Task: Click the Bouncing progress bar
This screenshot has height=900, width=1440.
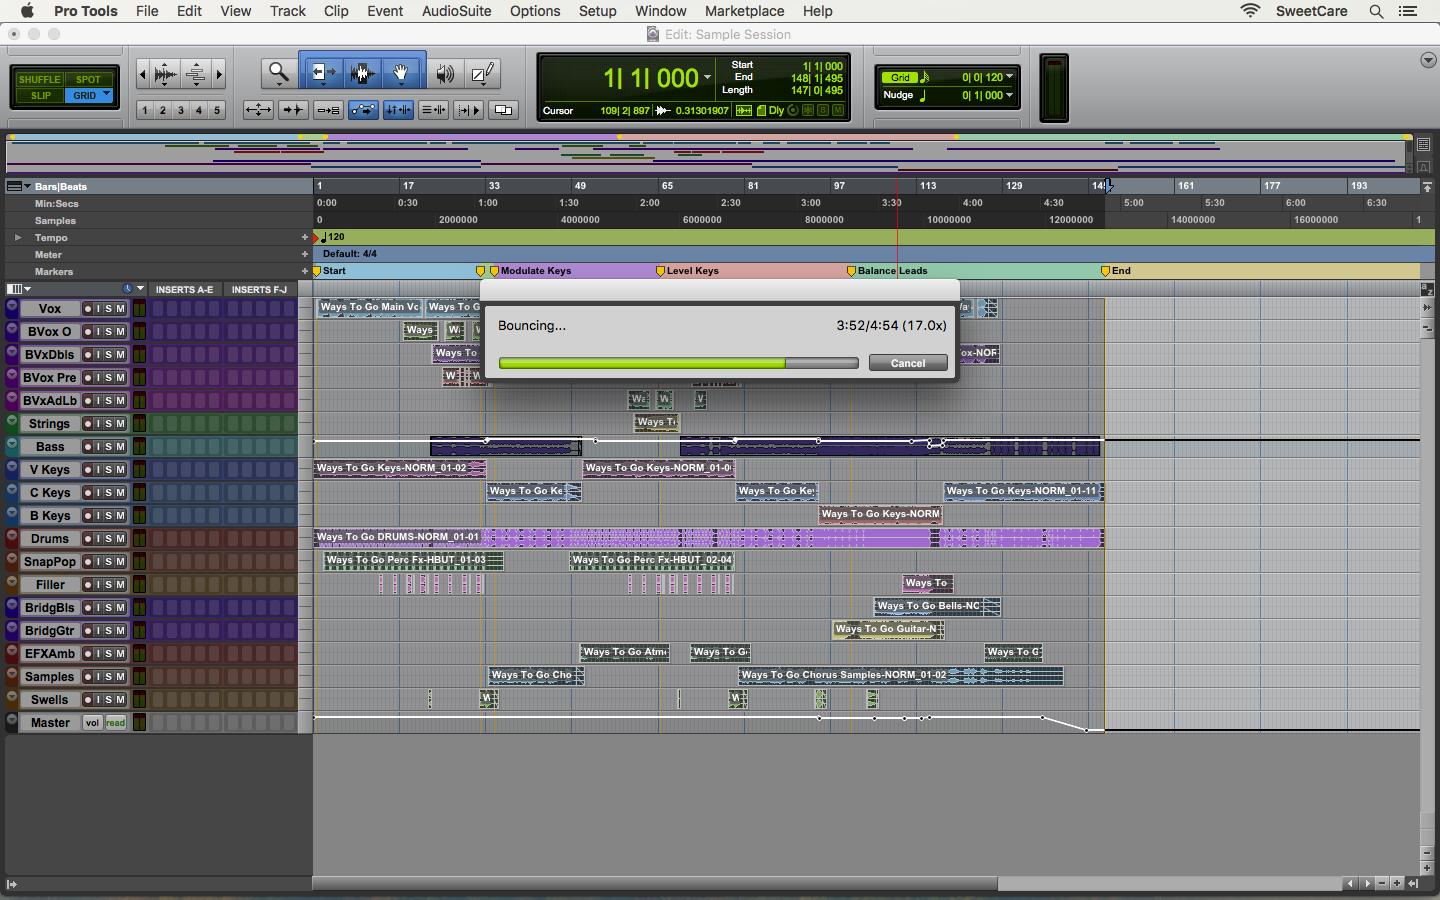Action: pos(678,363)
